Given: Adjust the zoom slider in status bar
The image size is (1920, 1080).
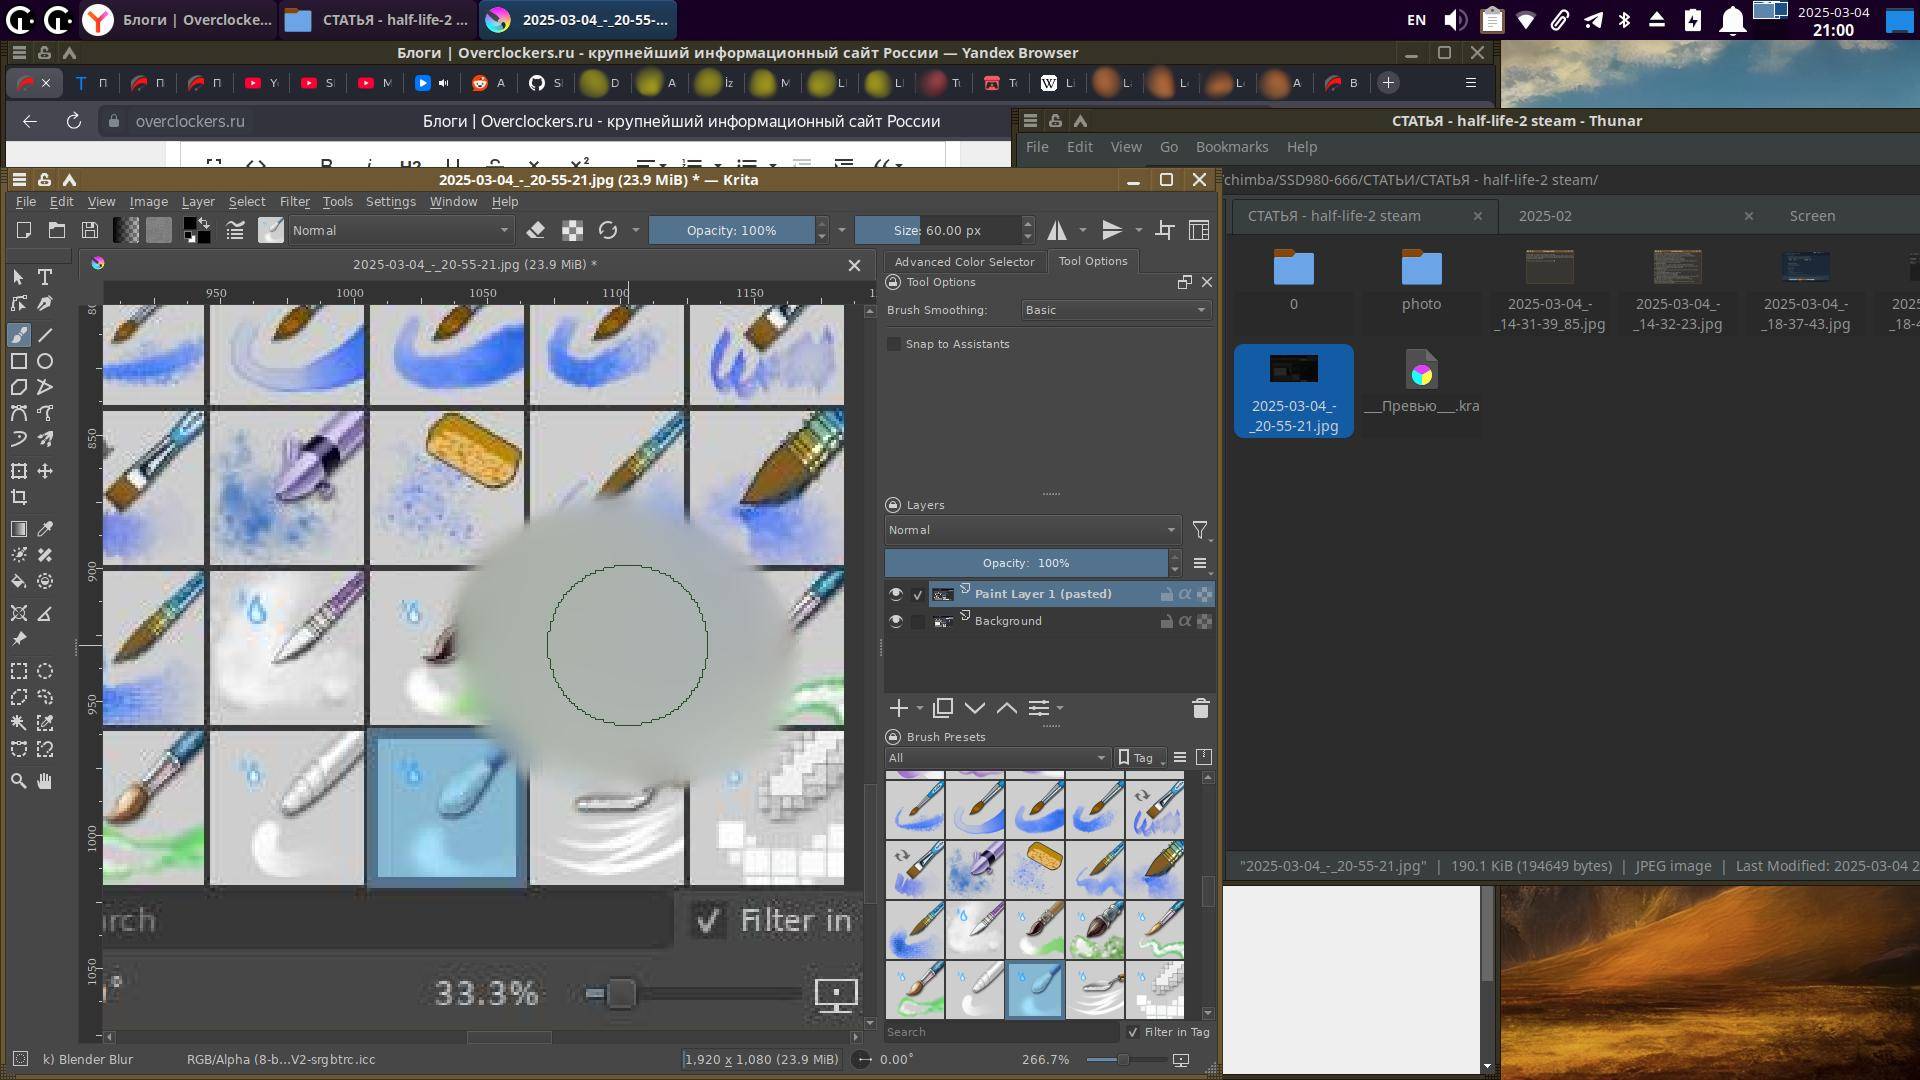Looking at the screenshot, I should 1122,1059.
